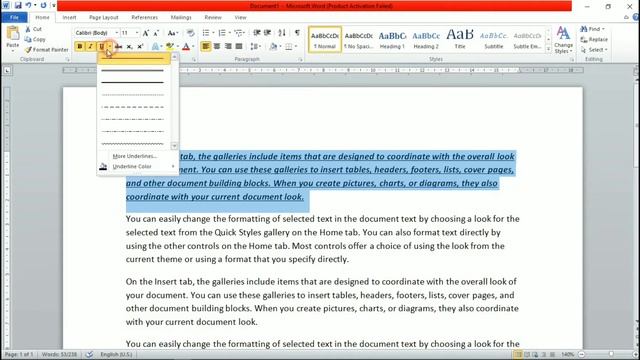640x360 pixels.
Task: Open the Shading paint bucket color
Action: [x=273, y=47]
